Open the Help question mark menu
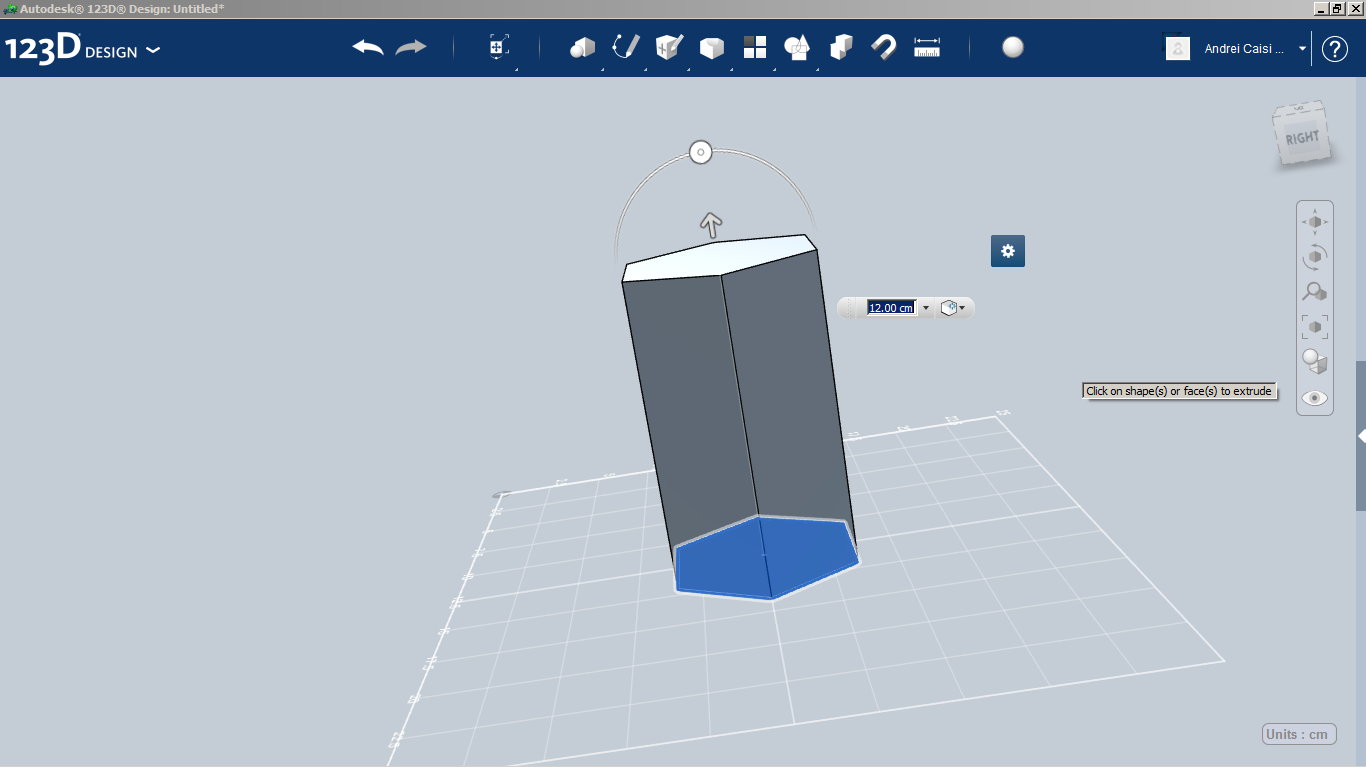The image size is (1366, 768). coord(1335,49)
